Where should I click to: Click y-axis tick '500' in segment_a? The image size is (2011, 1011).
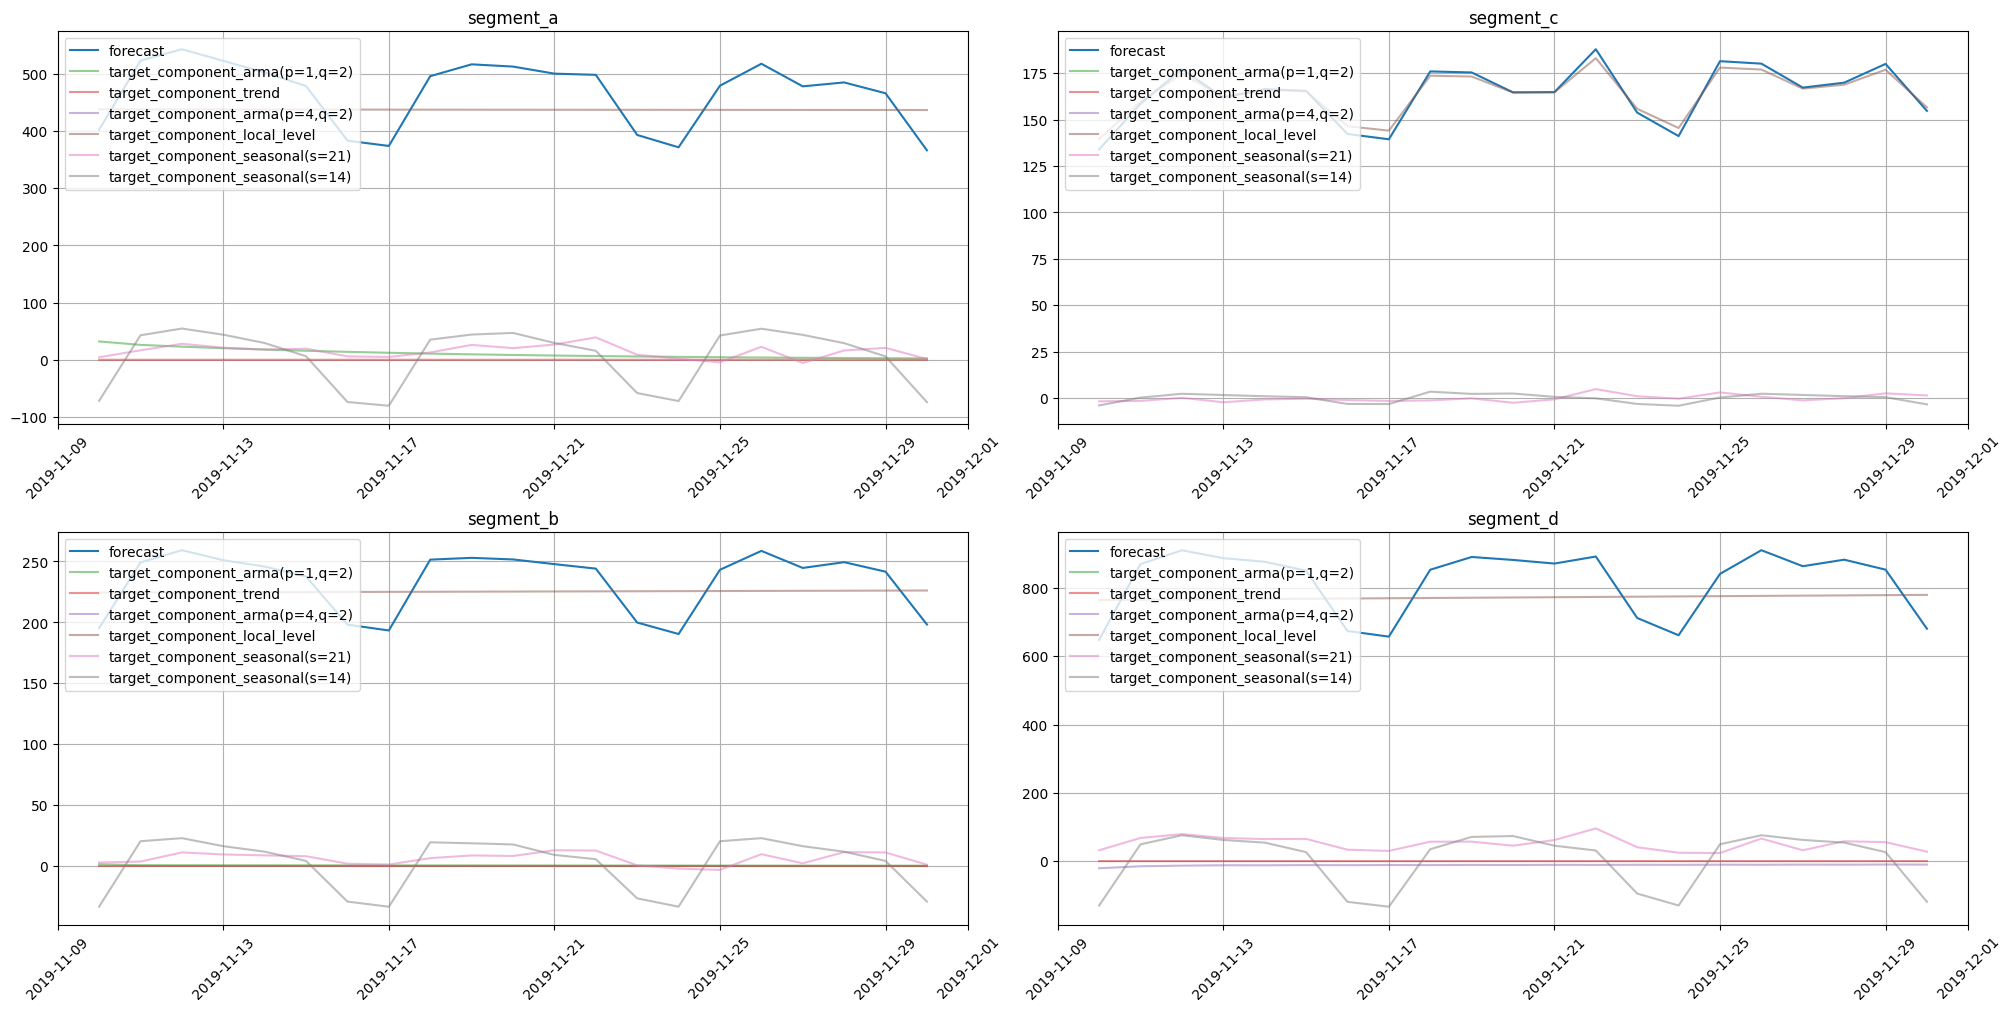pyautogui.click(x=37, y=75)
